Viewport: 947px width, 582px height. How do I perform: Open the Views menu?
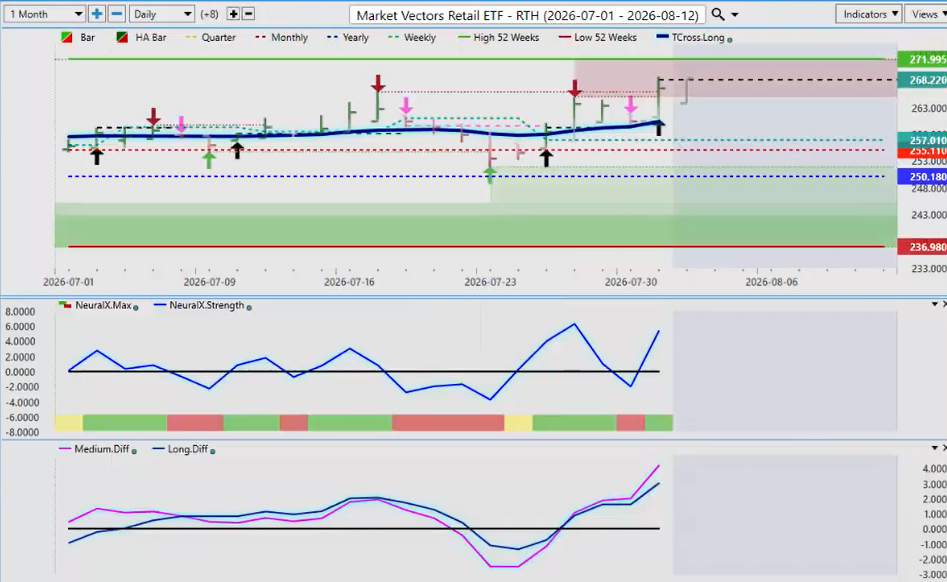click(926, 14)
